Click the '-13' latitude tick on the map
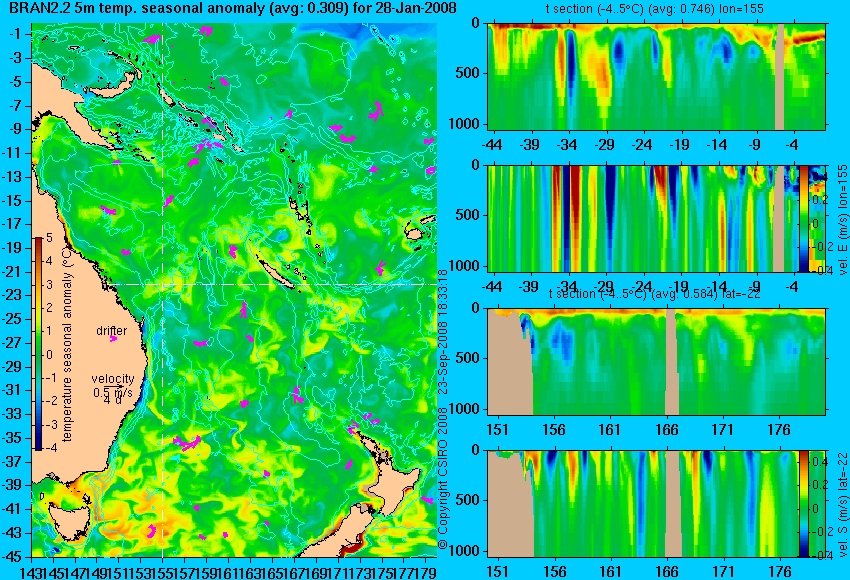The height and width of the screenshot is (580, 850). click(12, 177)
